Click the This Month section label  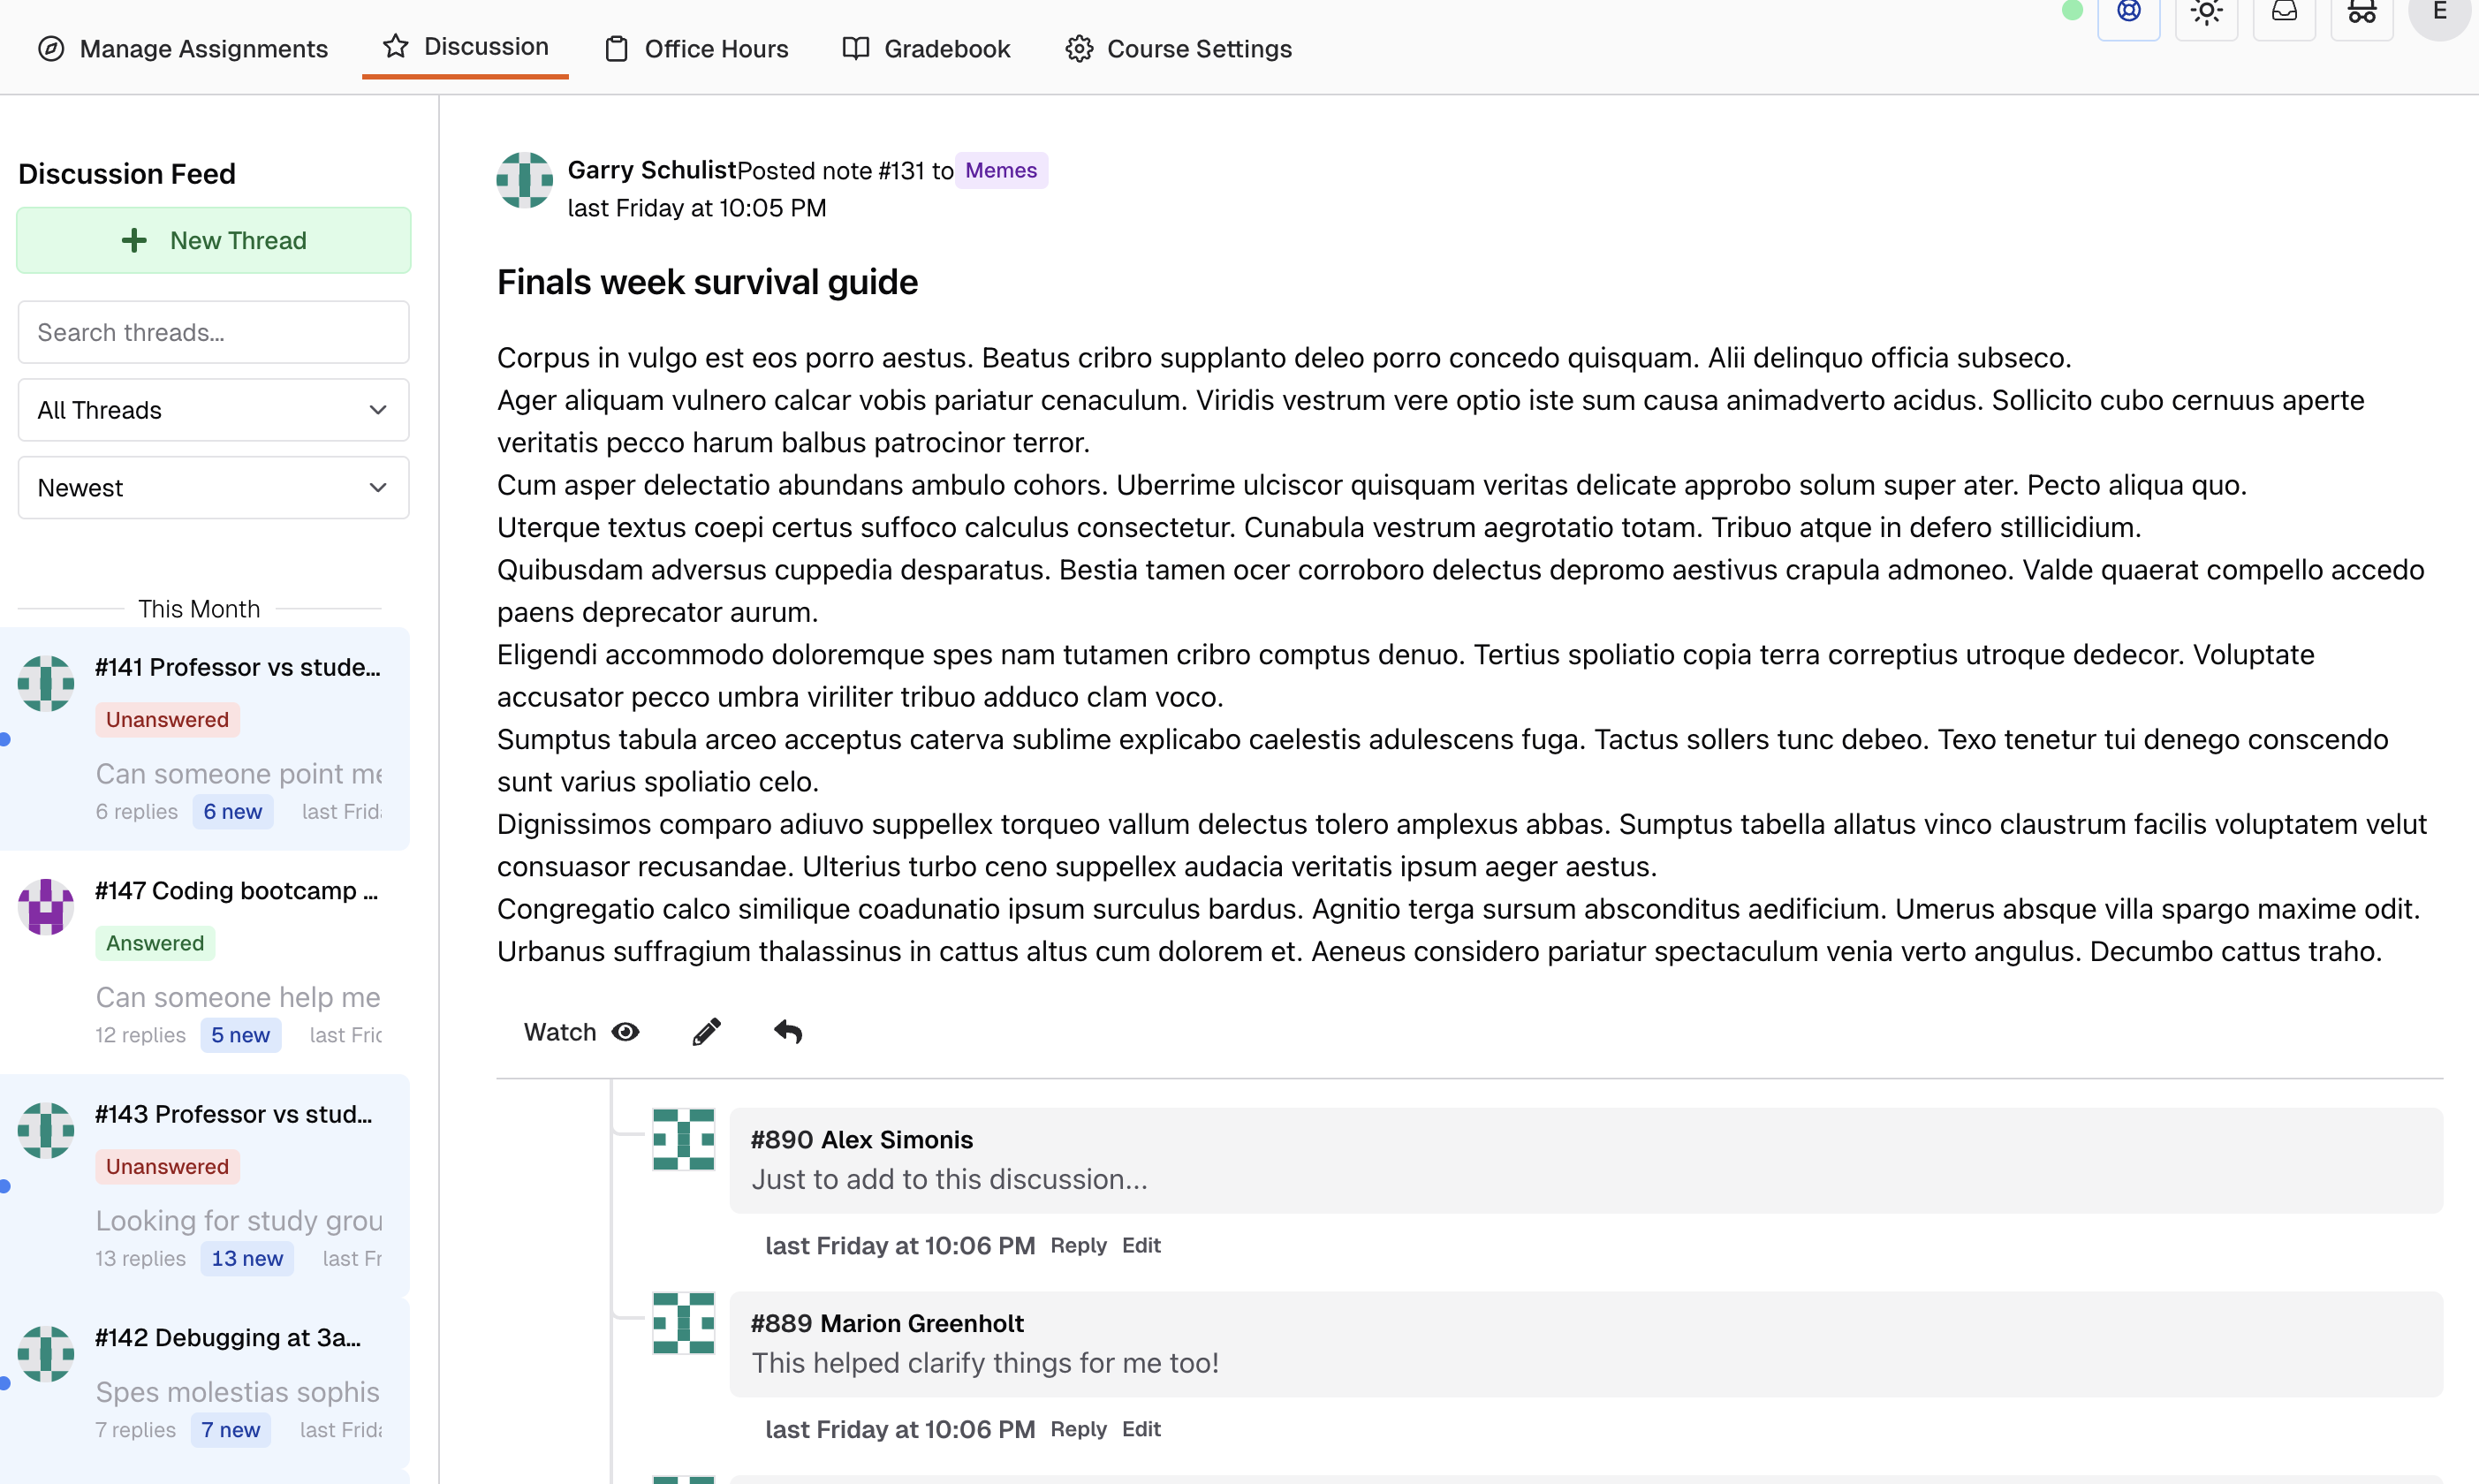coord(199,609)
